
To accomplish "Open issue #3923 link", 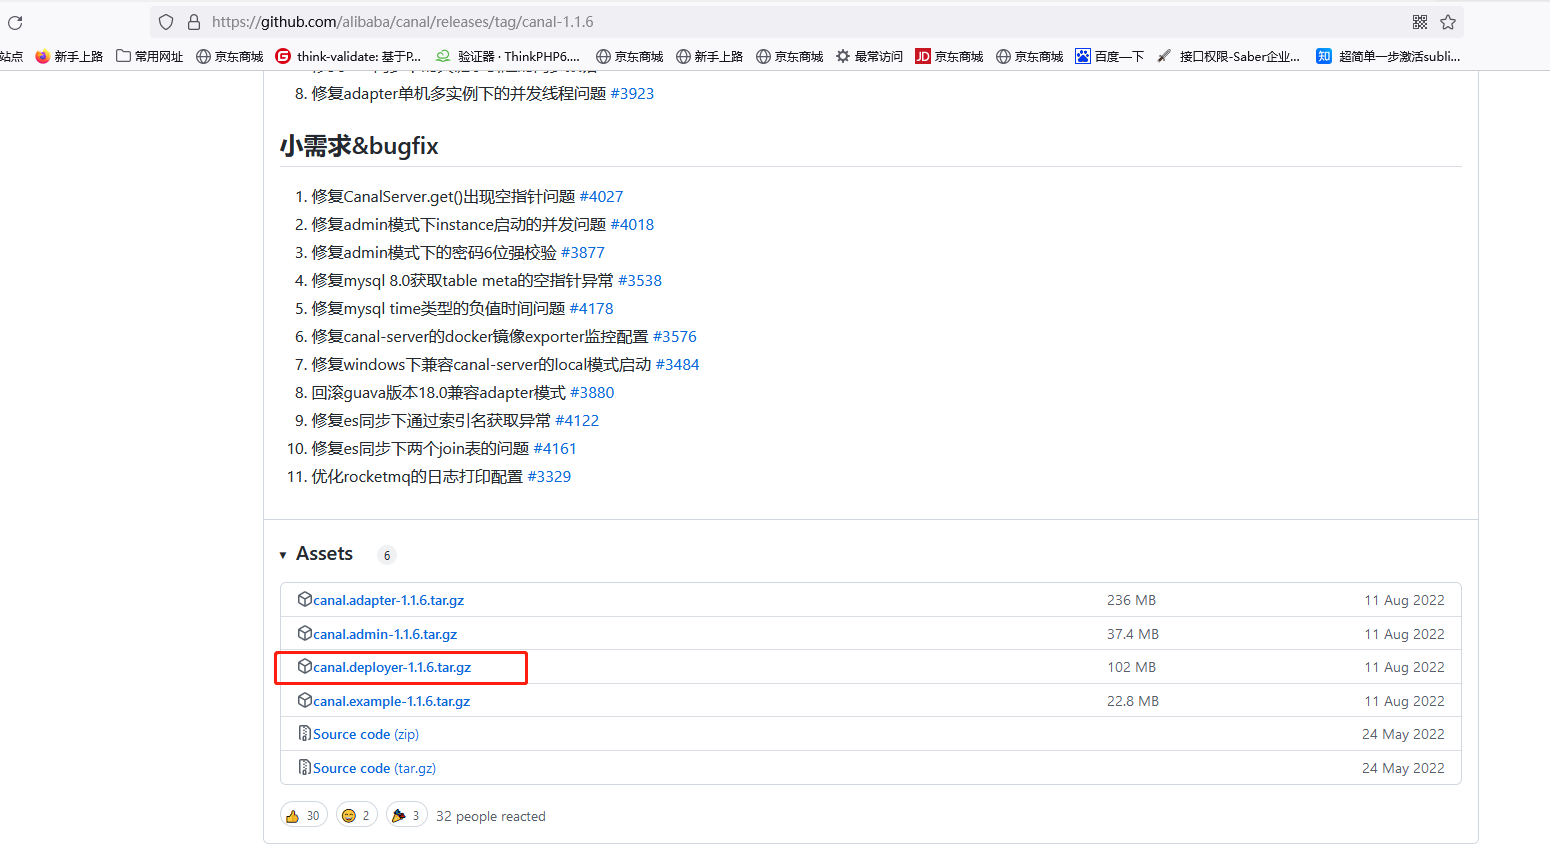I will pyautogui.click(x=632, y=93).
